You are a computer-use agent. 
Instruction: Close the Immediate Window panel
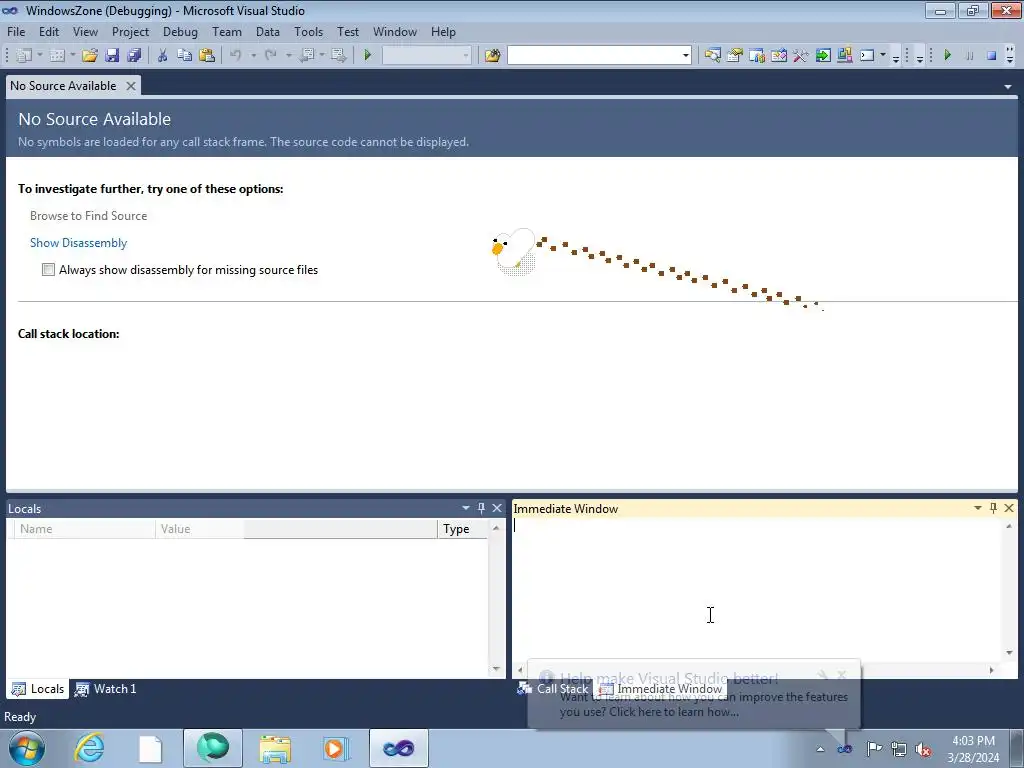point(1009,508)
